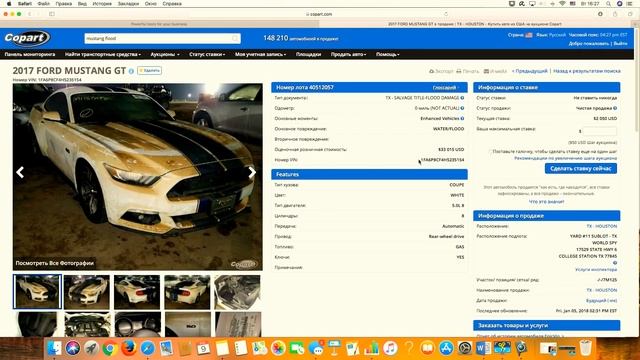This screenshot has width=640, height=360.
Task: Open the File menu in menu bar
Action: click(x=44, y=4)
